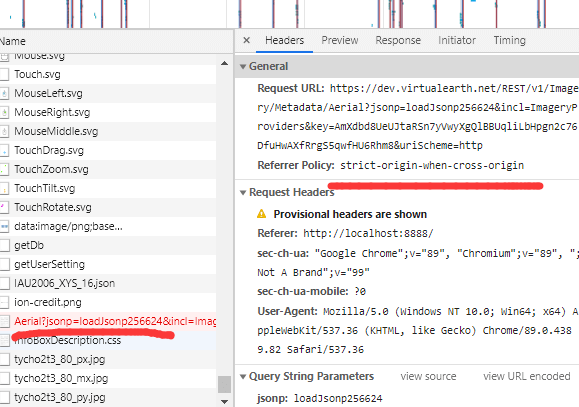Collapse the Request Headers section
The height and width of the screenshot is (407, 579).
(x=243, y=192)
